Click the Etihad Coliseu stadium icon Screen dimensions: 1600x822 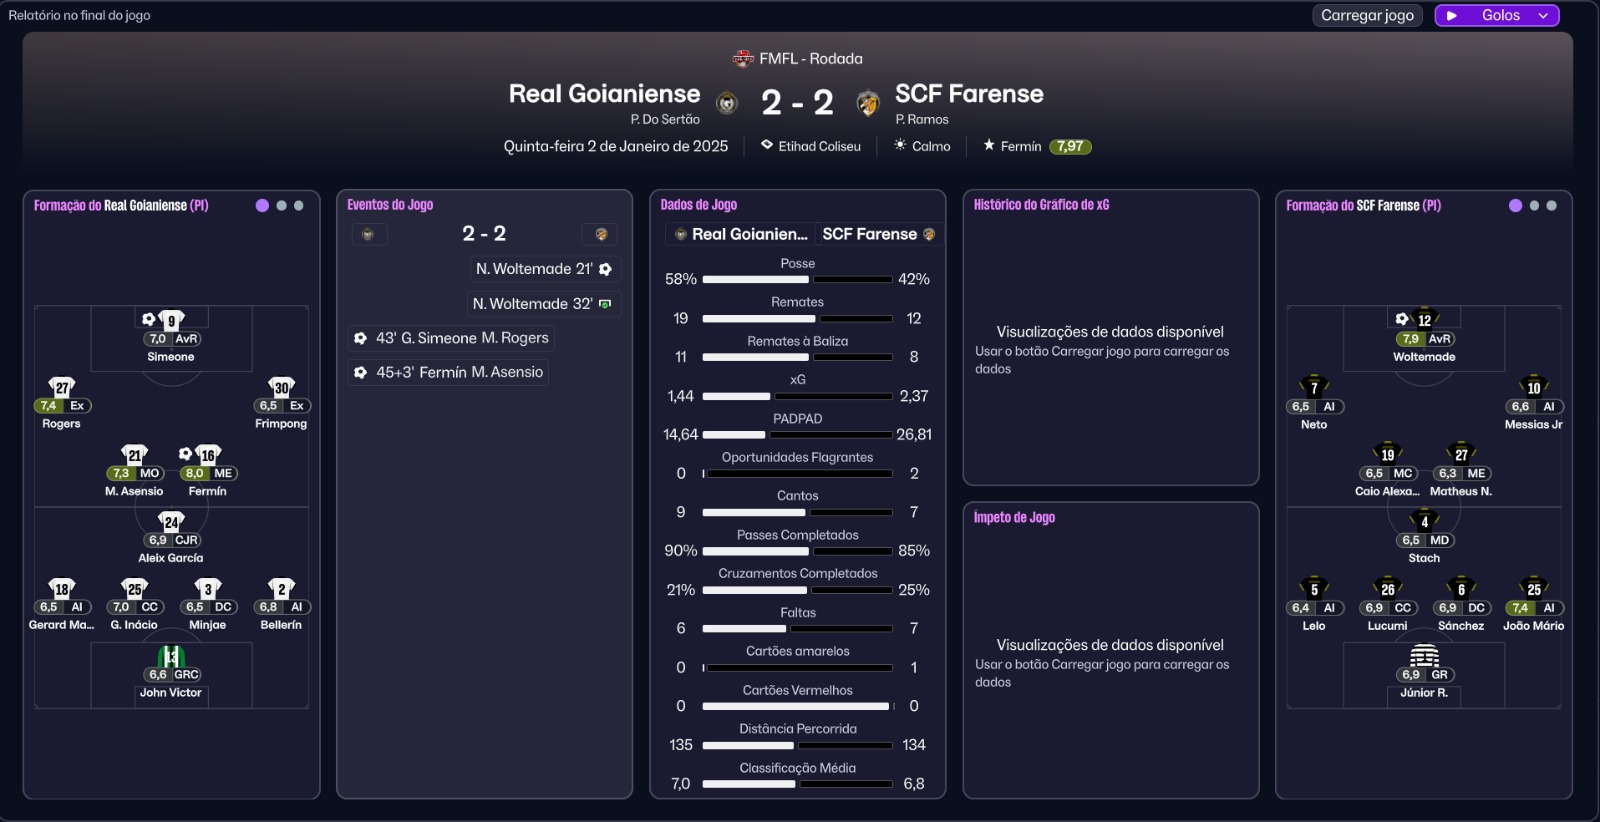coord(767,145)
